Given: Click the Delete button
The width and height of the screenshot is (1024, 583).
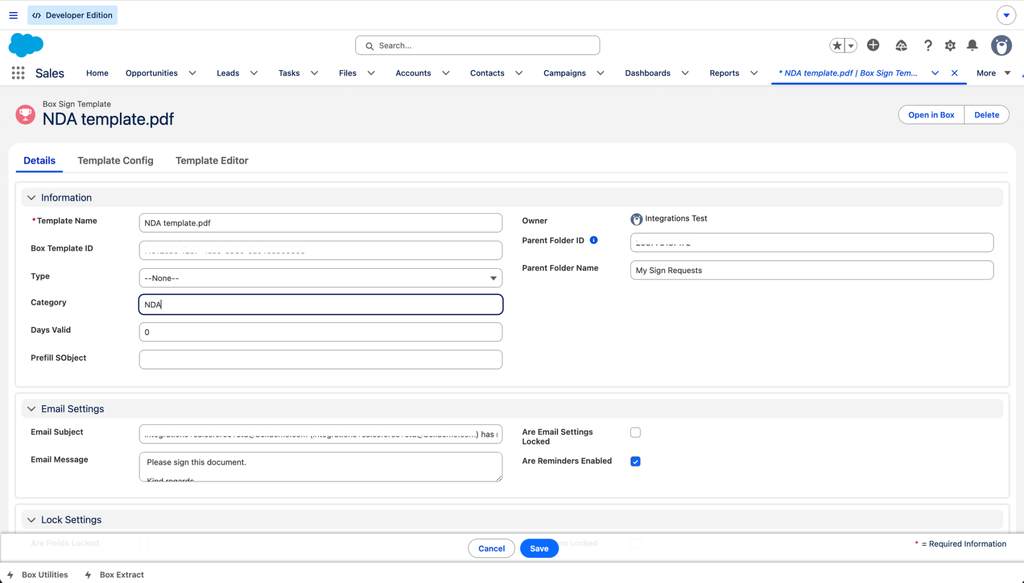Looking at the screenshot, I should coord(987,115).
